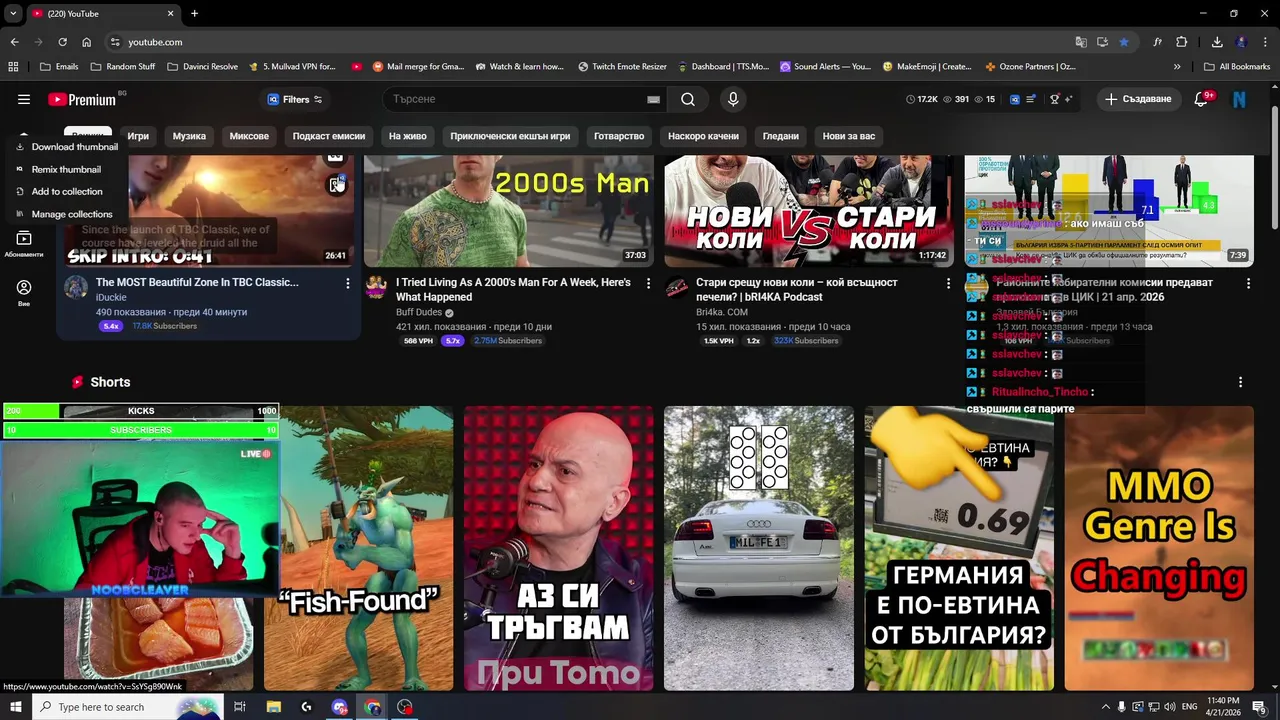Open the Аз си тръгвам short

(x=559, y=548)
